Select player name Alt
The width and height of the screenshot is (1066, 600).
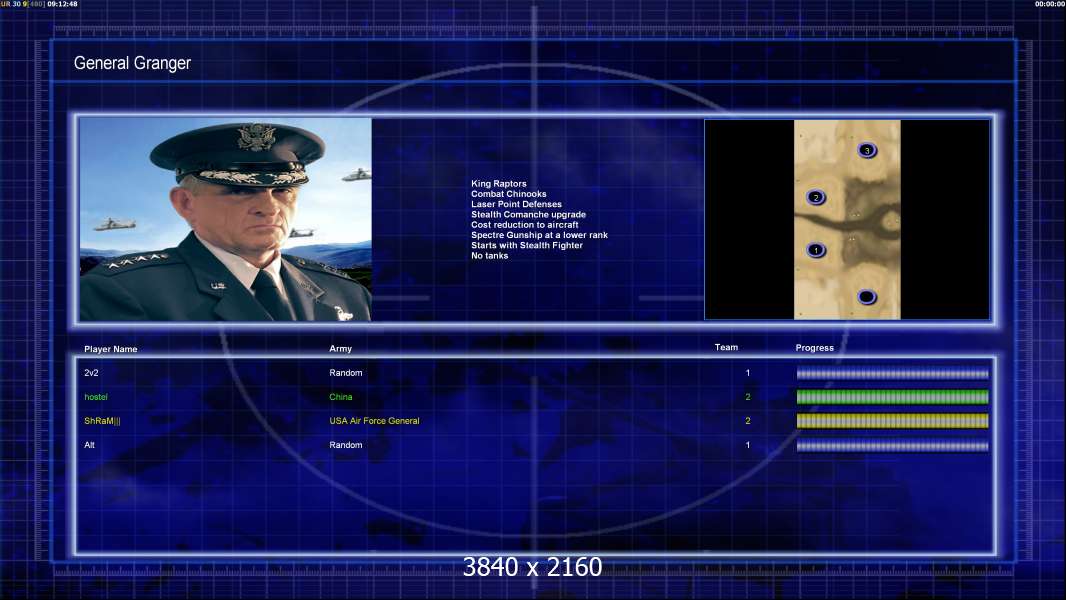click(89, 445)
